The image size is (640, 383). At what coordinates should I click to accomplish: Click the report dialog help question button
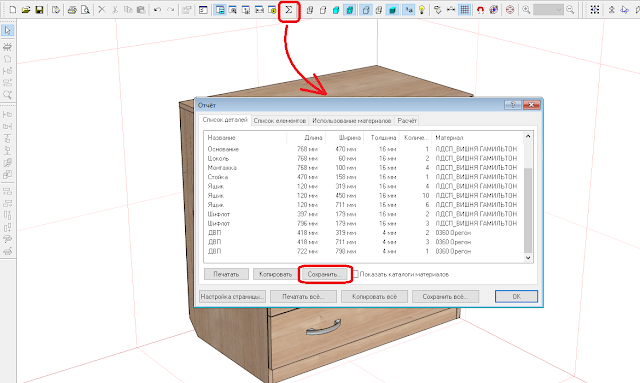(513, 105)
